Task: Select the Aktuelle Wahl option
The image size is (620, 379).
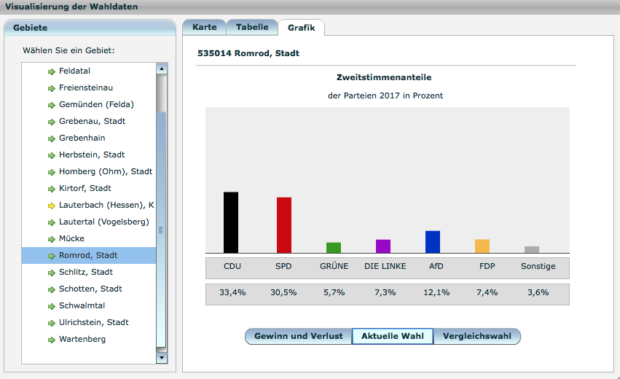Action: coord(393,336)
